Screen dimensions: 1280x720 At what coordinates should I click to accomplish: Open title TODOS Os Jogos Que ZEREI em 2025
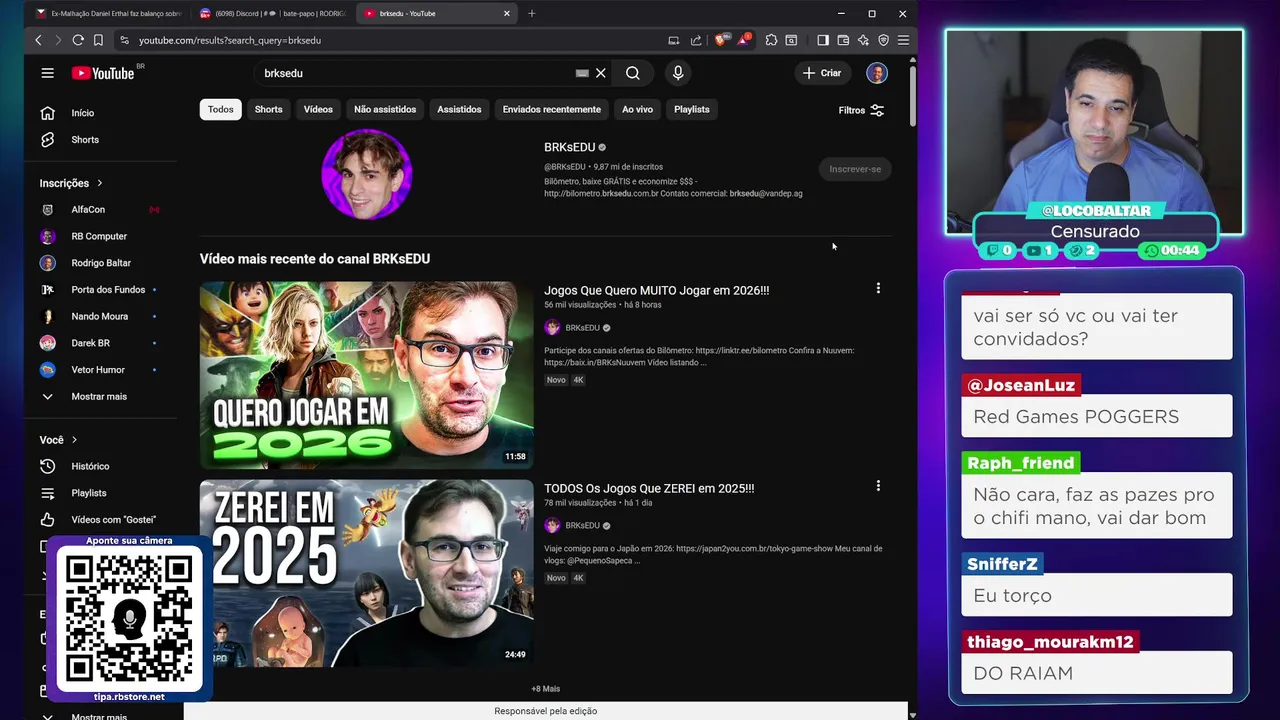click(x=649, y=488)
